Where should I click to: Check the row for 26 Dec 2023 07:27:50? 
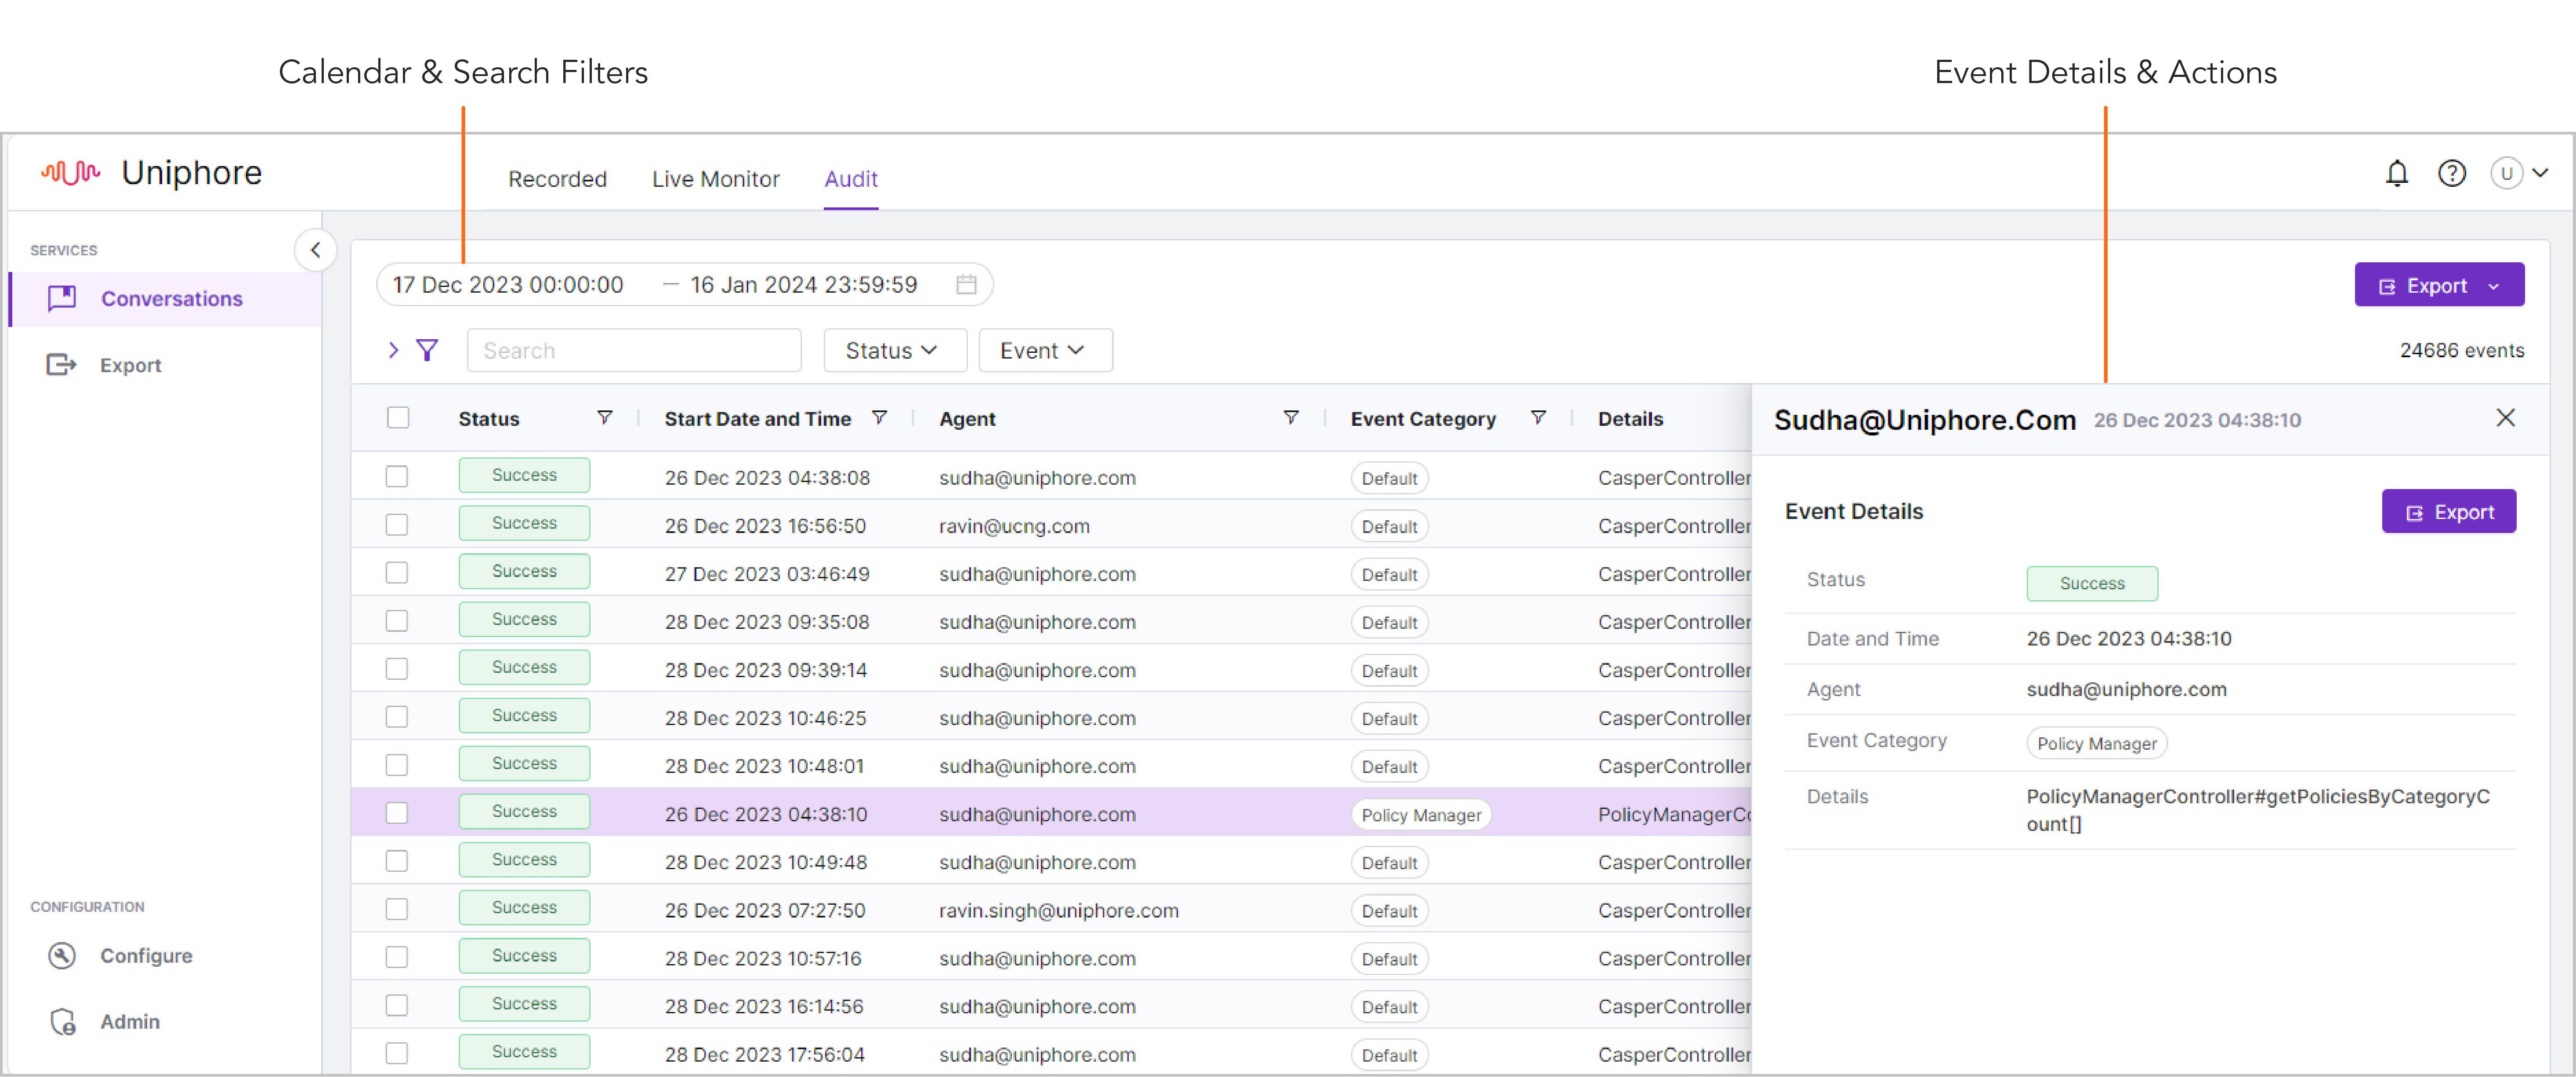coord(397,909)
